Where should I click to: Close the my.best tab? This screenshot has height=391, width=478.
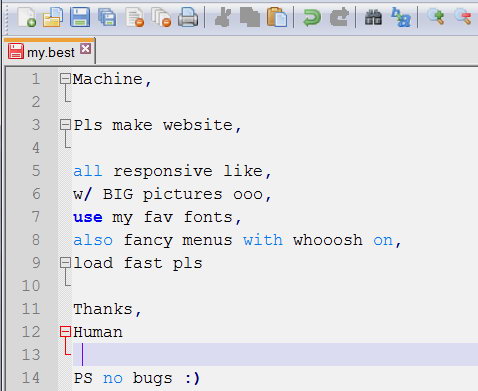[86, 49]
